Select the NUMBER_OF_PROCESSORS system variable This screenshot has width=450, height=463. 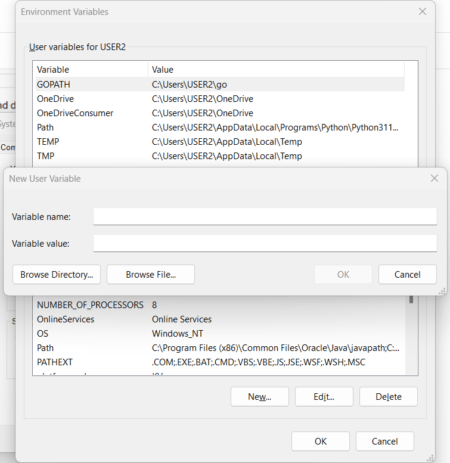click(220, 305)
